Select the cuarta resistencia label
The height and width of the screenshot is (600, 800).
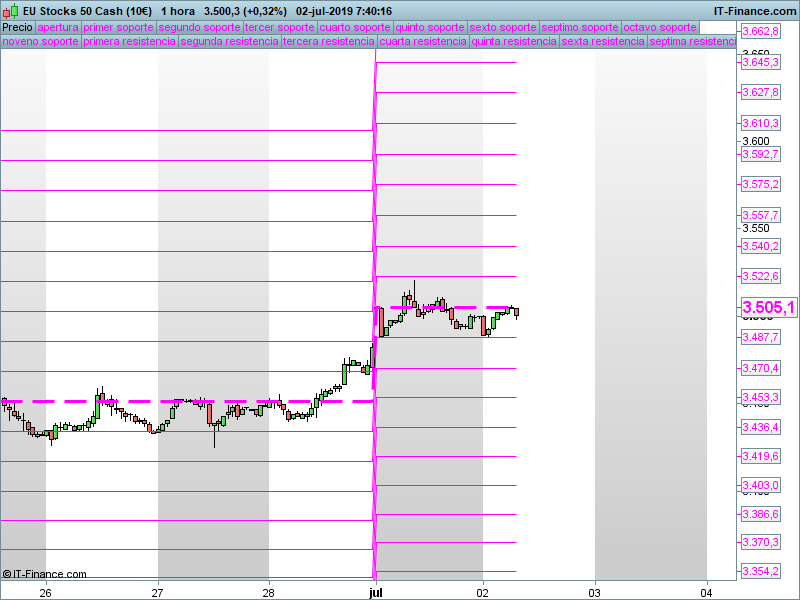pos(423,41)
